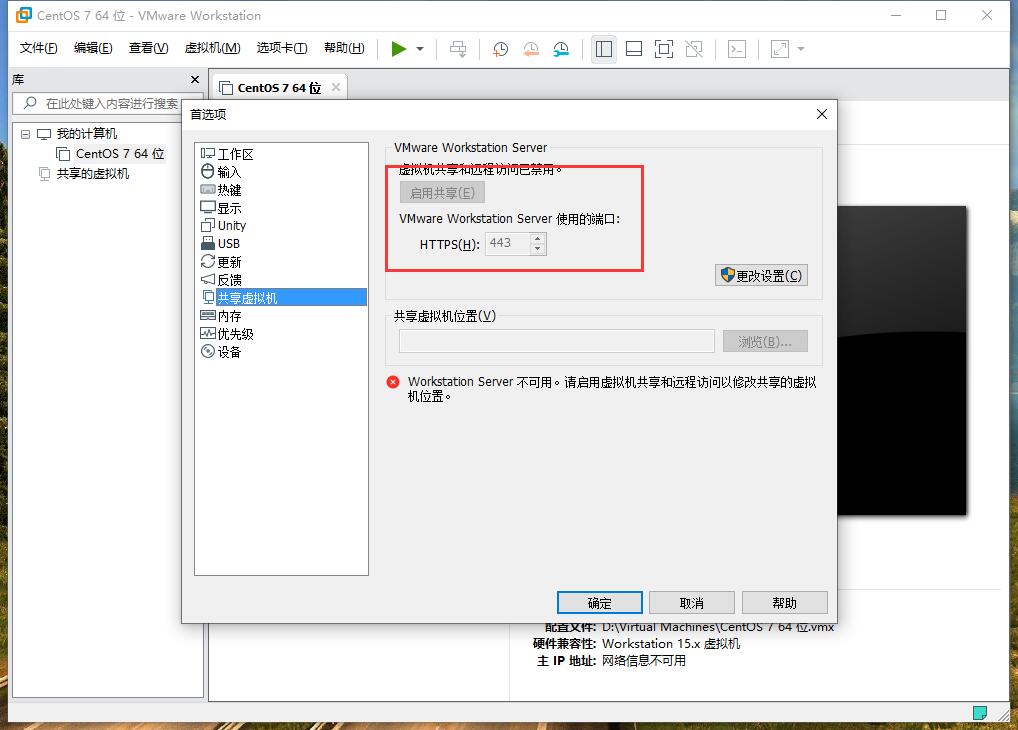
Task: Select 反馈 in preferences list
Action: coord(229,280)
